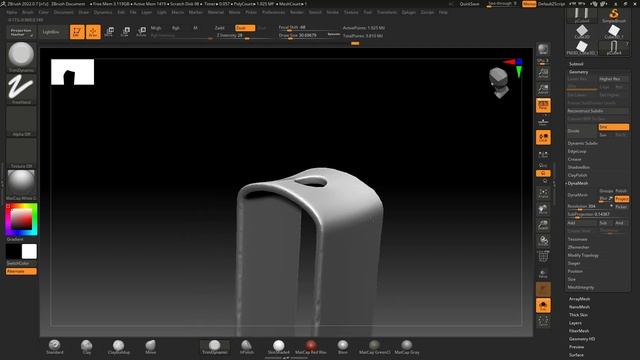Open the Brush menu
The height and width of the screenshot is (360, 640).
click(x=28, y=12)
